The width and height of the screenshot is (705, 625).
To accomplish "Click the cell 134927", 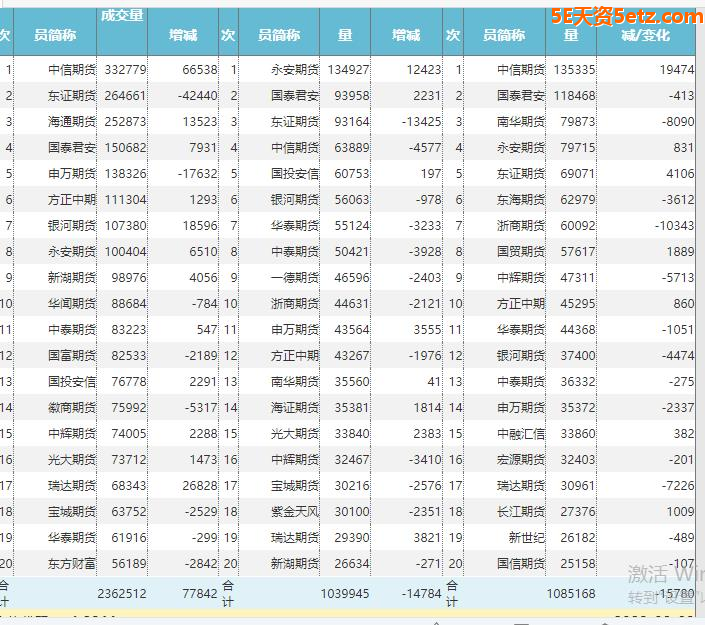I will click(x=348, y=70).
